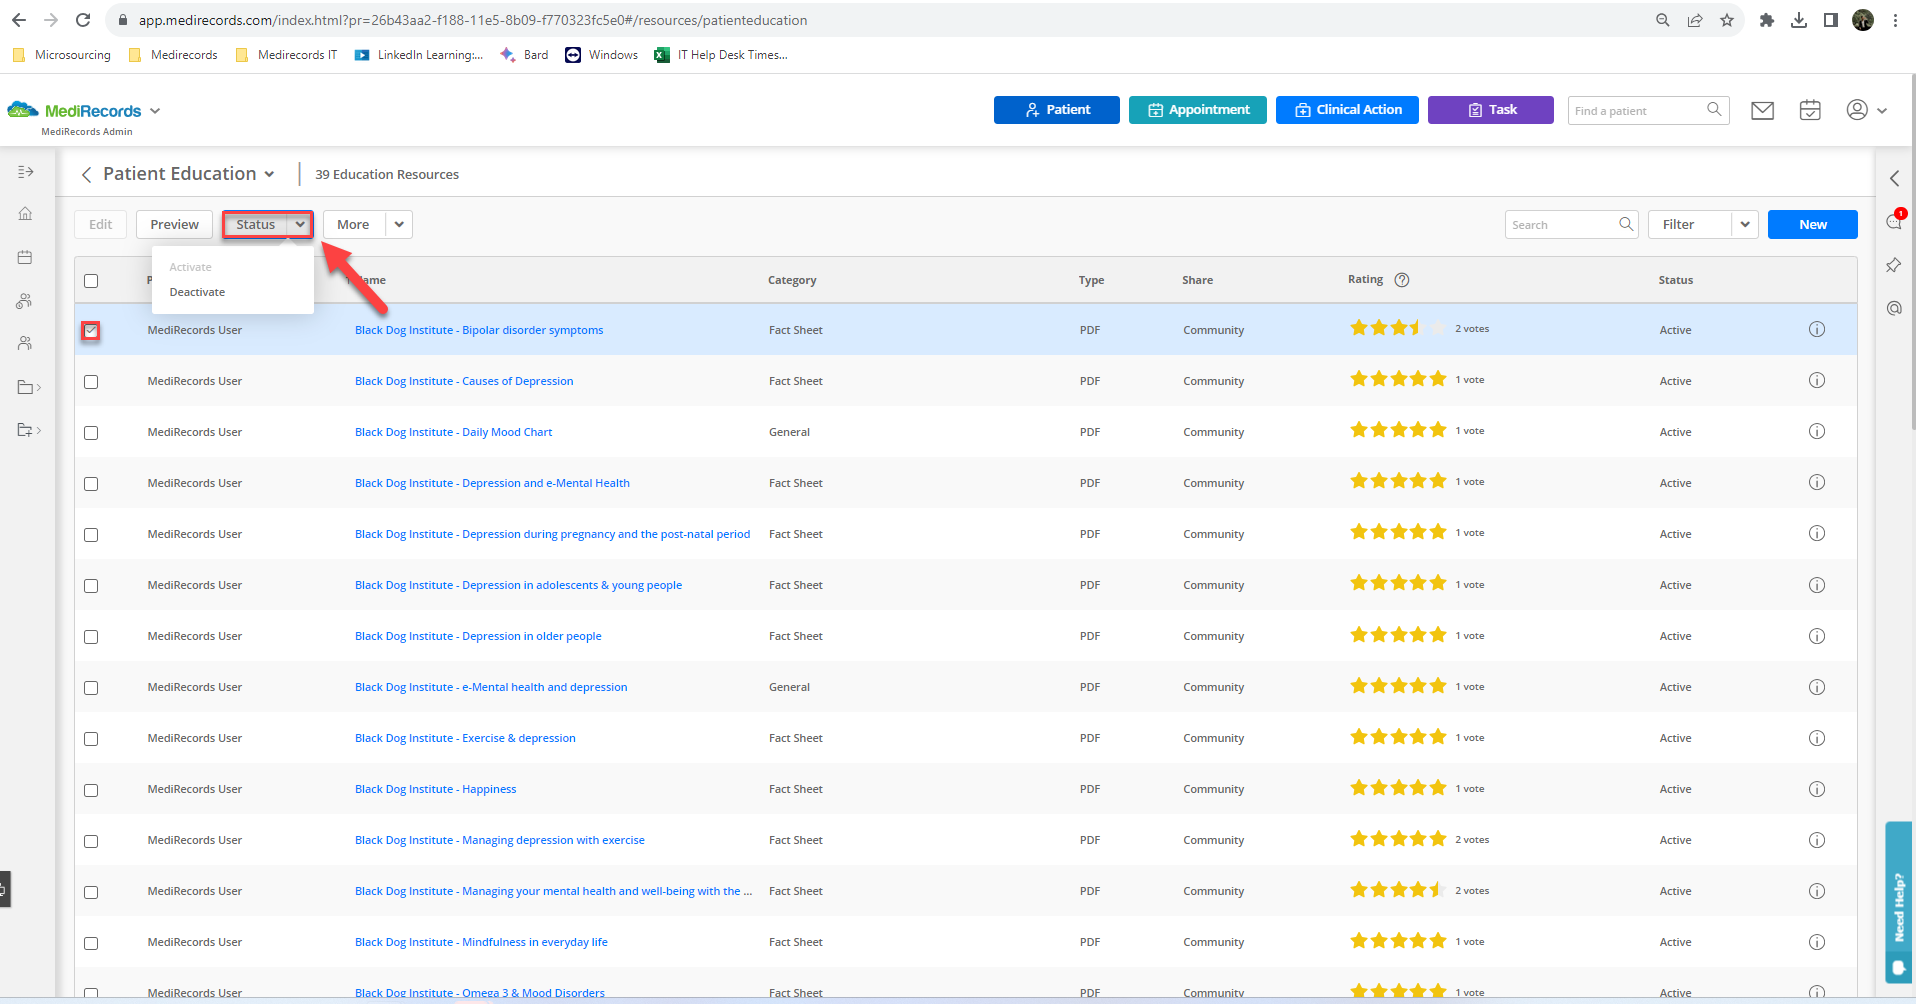Open Rating help question mark icon
This screenshot has width=1916, height=1004.
1402,280
